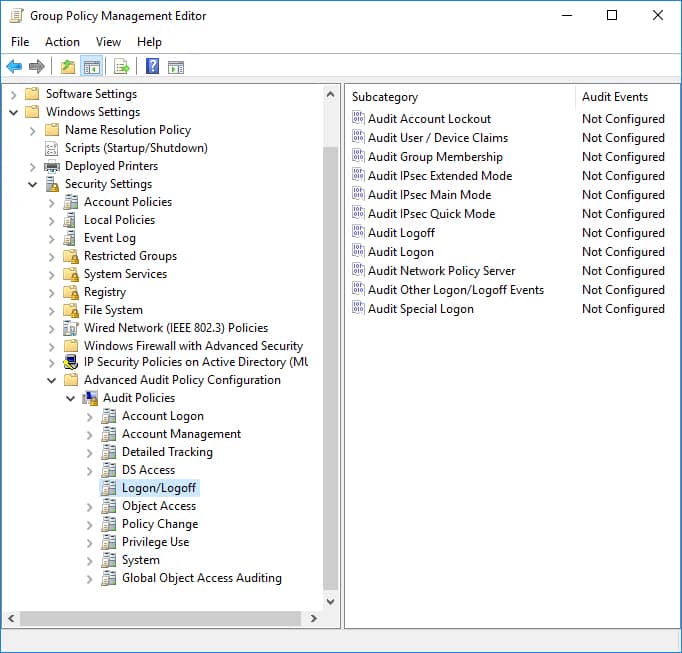Expand the Name Resolution Policy node
Viewport: 682px width, 653px height.
coord(33,131)
